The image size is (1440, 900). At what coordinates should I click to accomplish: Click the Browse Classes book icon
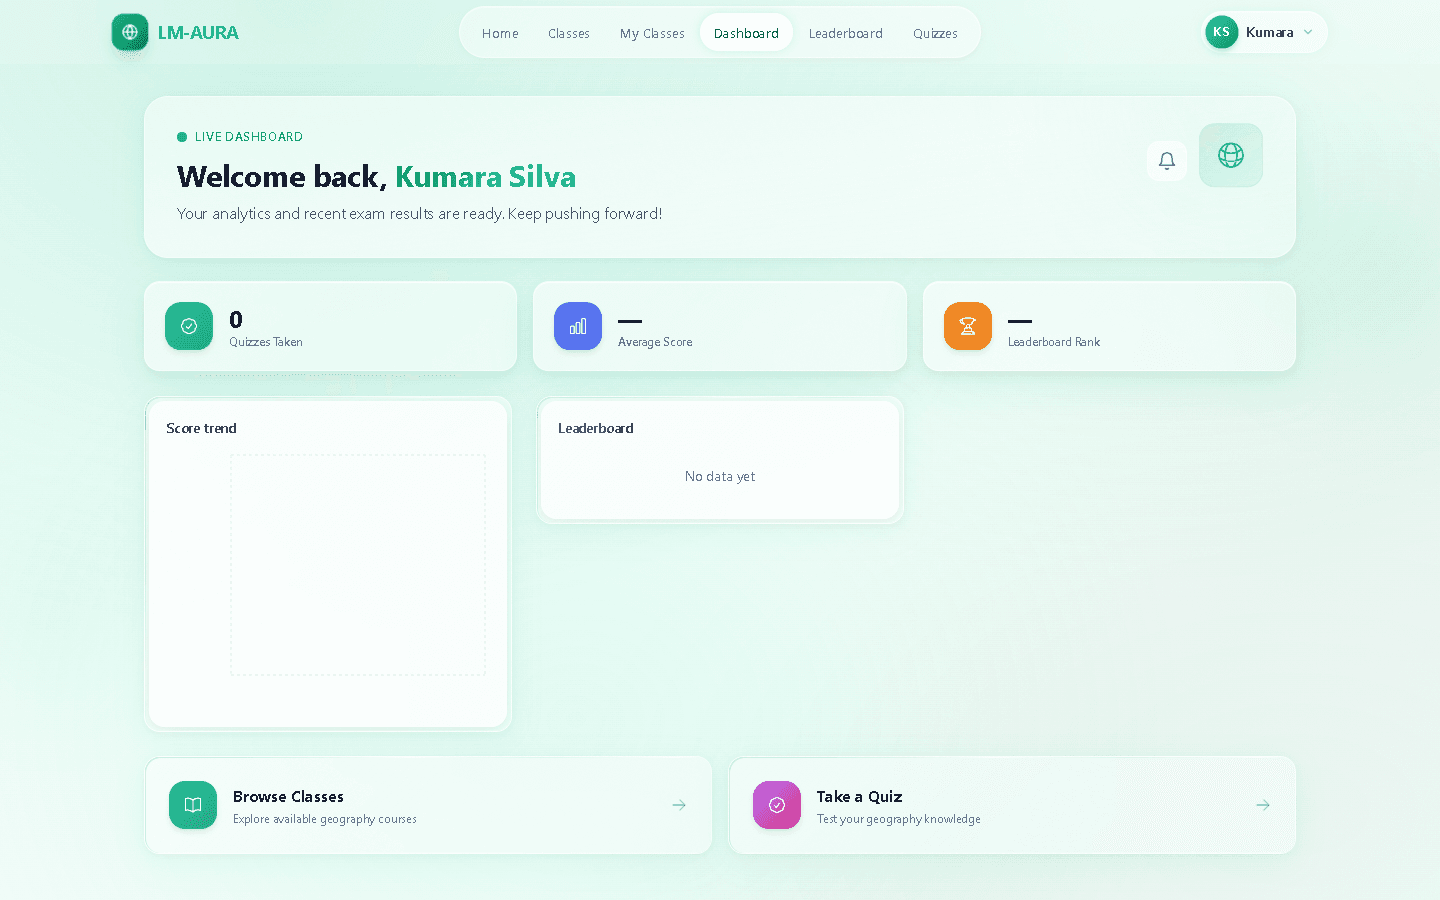193,805
